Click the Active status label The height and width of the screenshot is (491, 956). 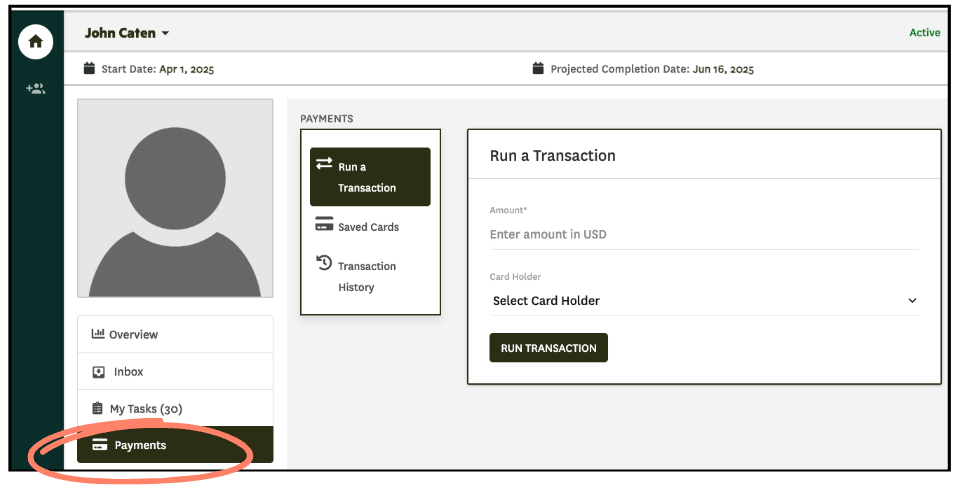click(x=924, y=33)
